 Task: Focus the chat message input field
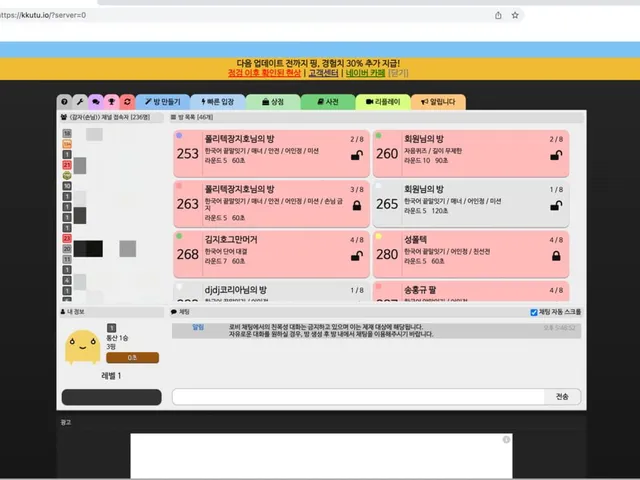[358, 396]
